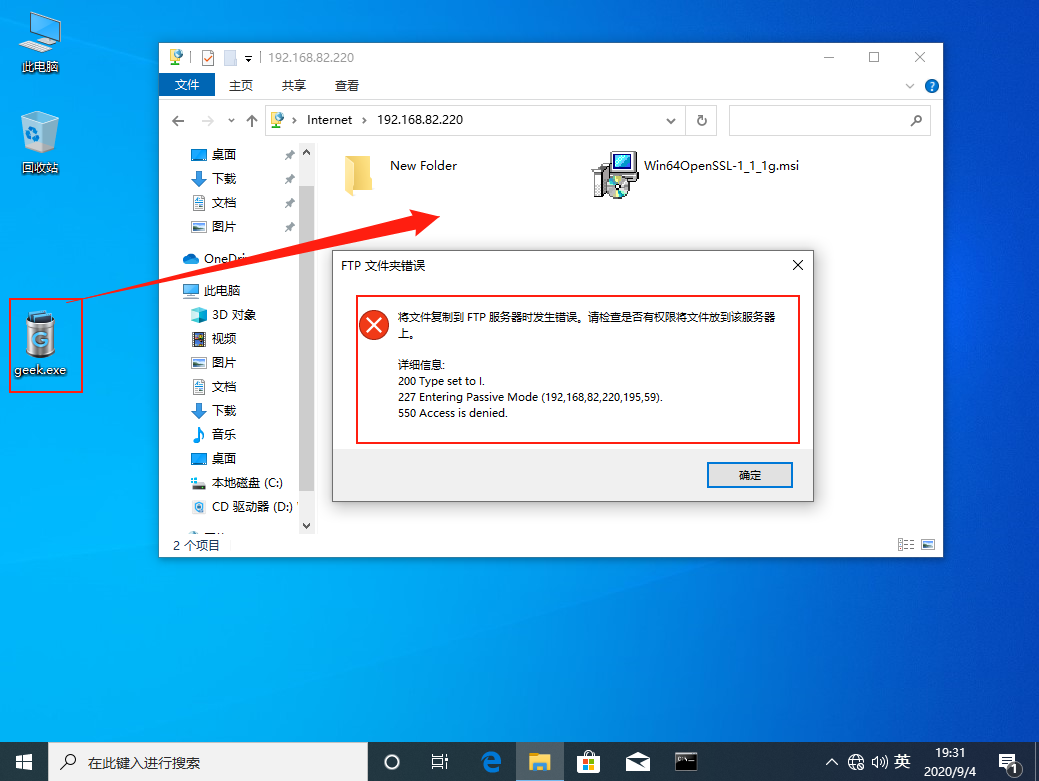Select the pinned 文档 item in Quick Access
The image size is (1039, 781).
point(213,202)
